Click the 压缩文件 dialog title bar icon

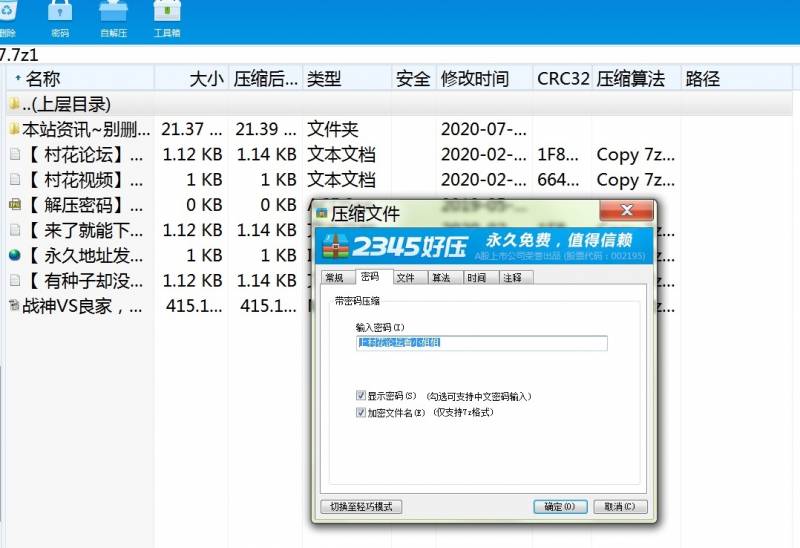click(321, 213)
